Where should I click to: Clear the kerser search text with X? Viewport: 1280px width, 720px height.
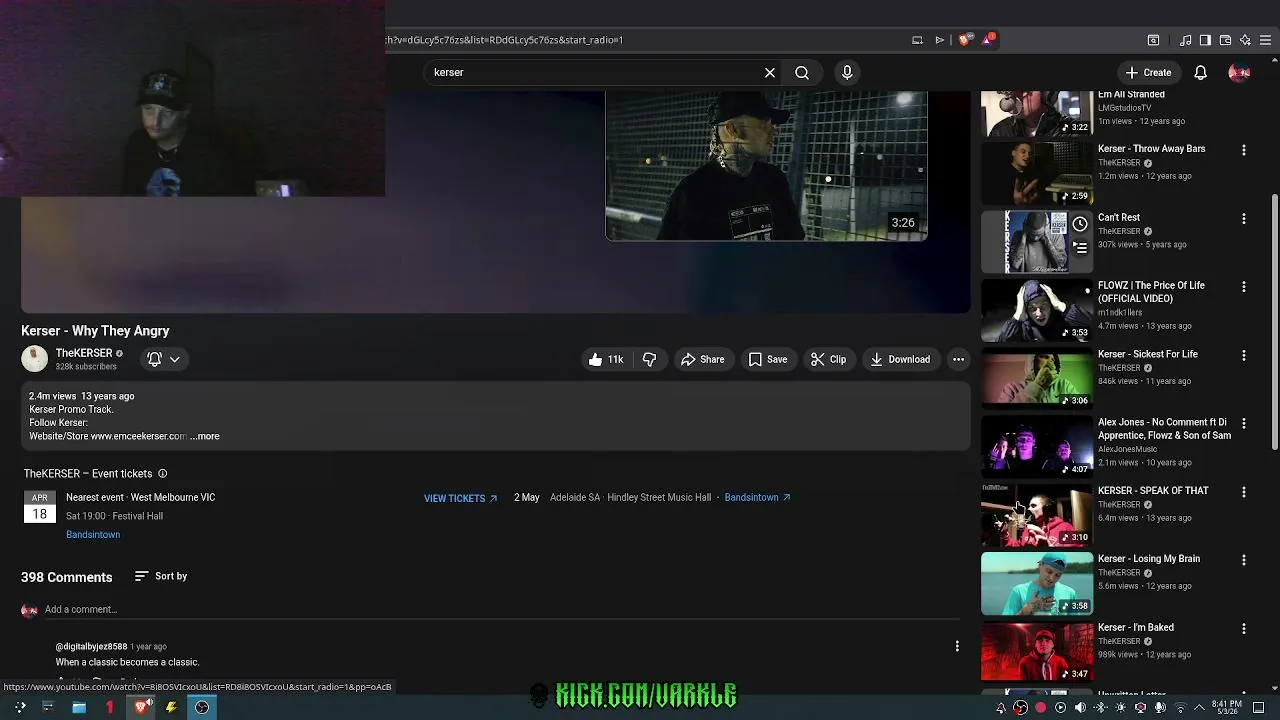pos(770,72)
